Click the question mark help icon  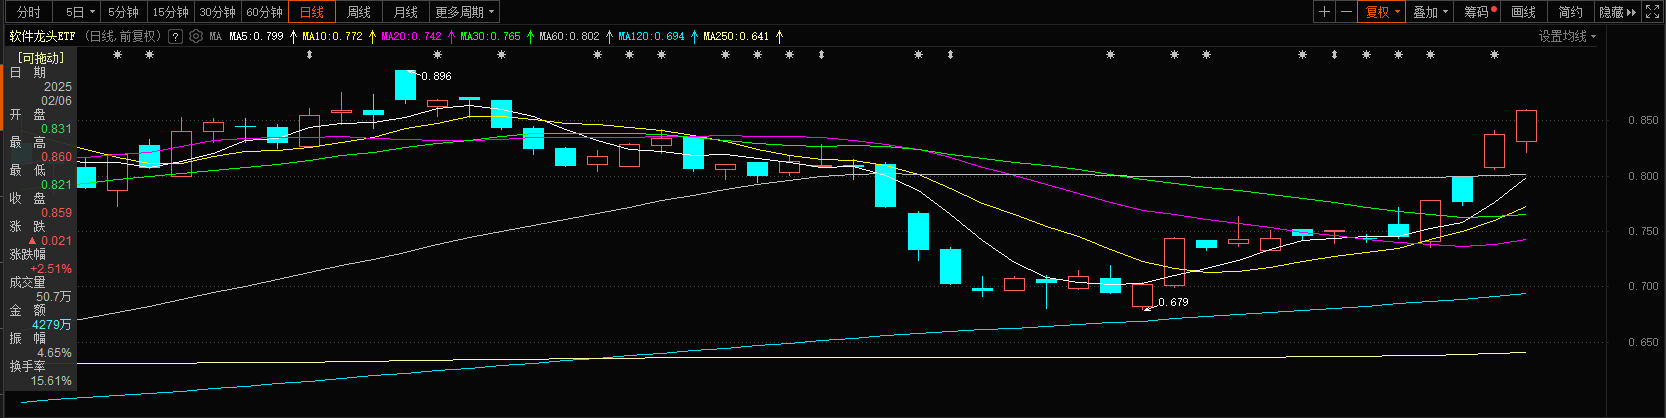[176, 36]
